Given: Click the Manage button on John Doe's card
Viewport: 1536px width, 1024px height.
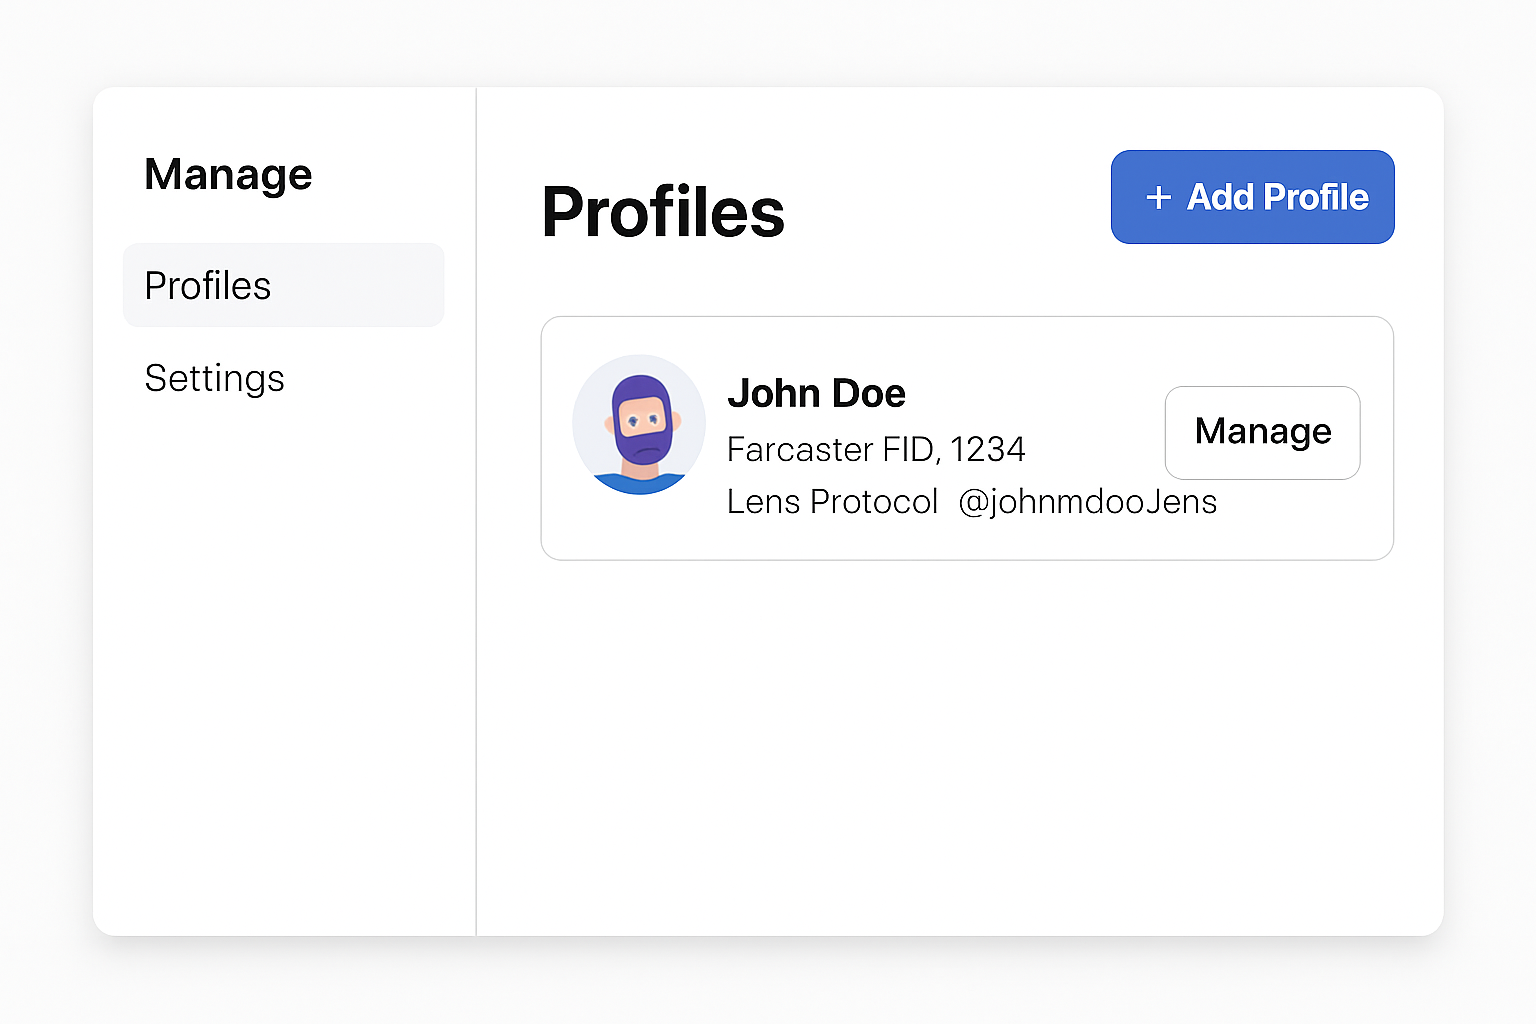Looking at the screenshot, I should tap(1262, 432).
